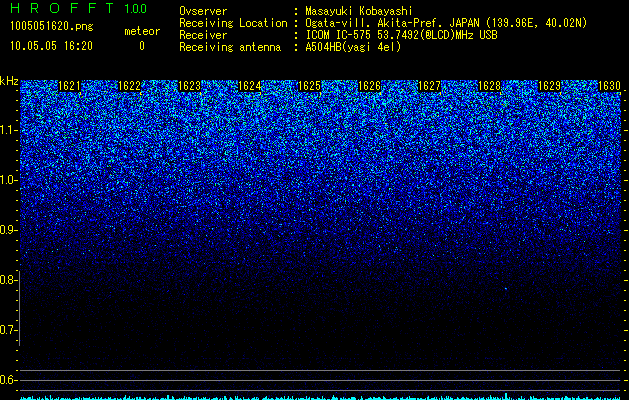Click the 0.7 kHz axis label
This screenshot has width=629, height=400.
point(8,330)
